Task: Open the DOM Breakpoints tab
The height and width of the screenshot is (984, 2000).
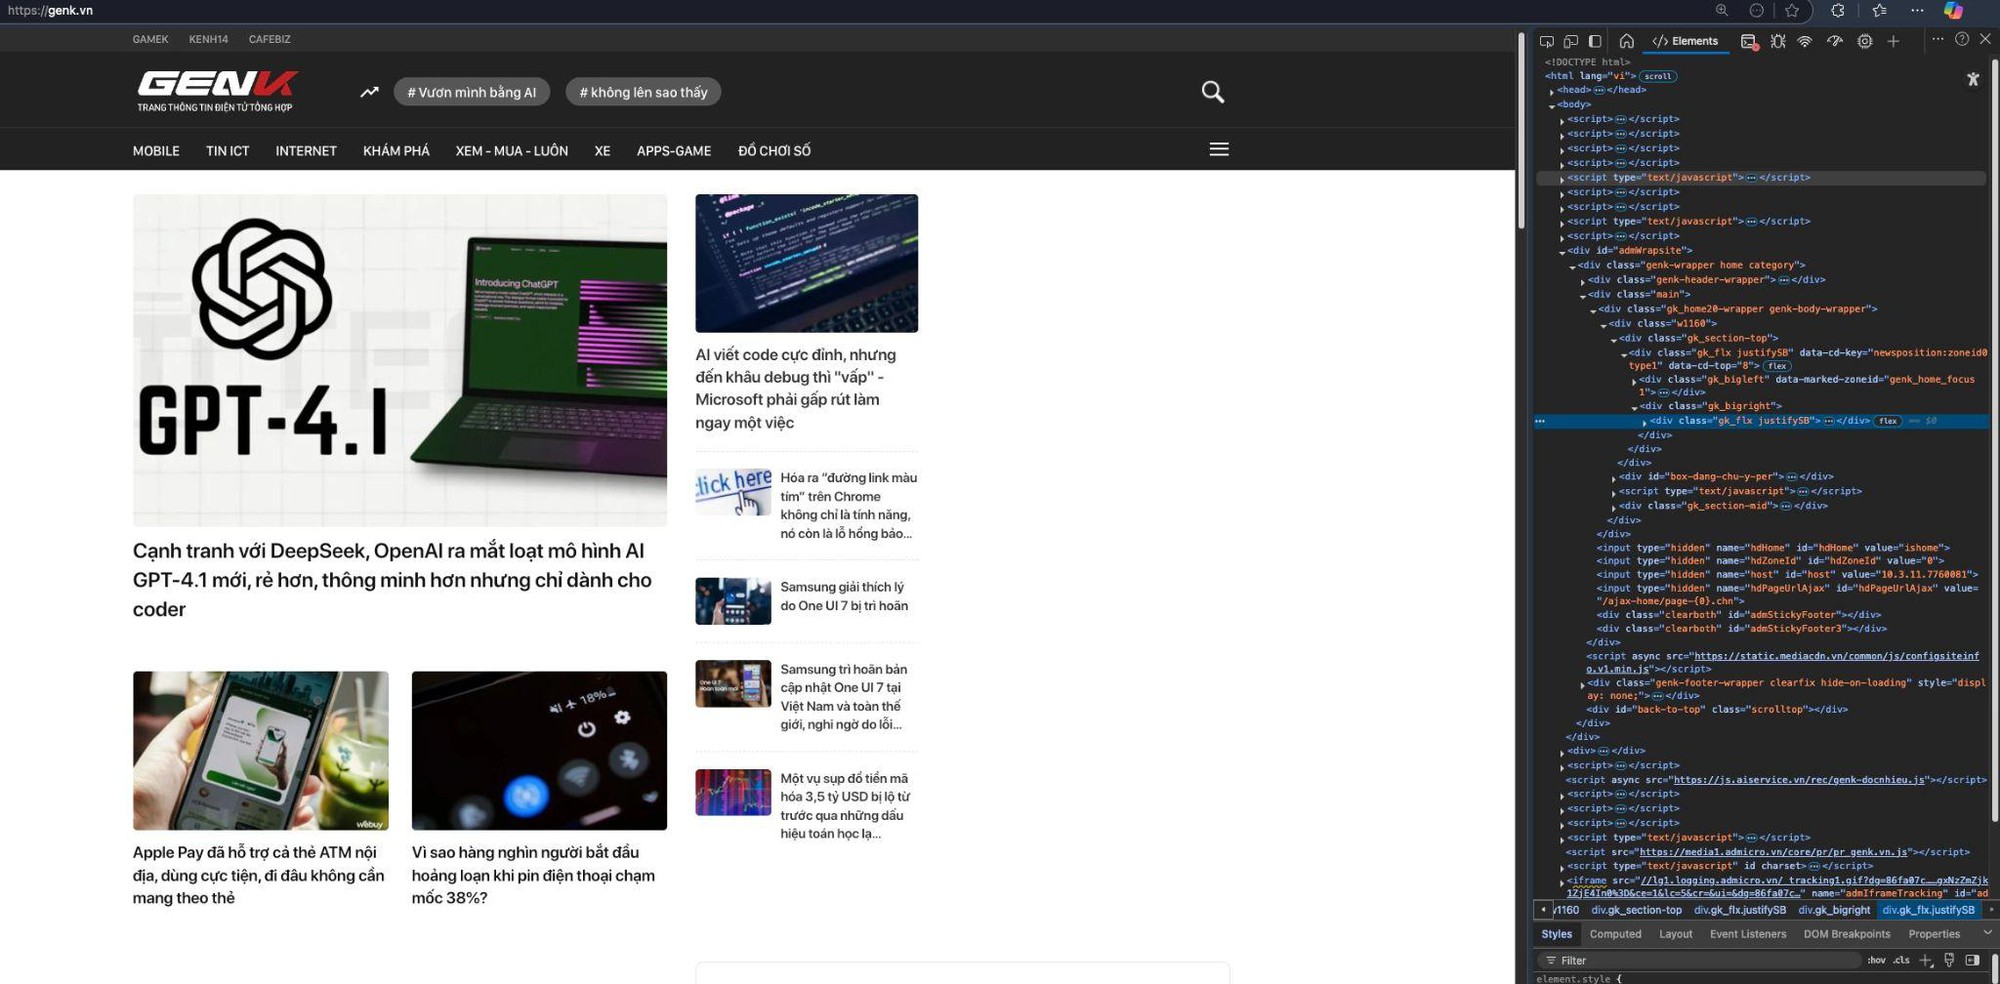Action: tap(1846, 934)
